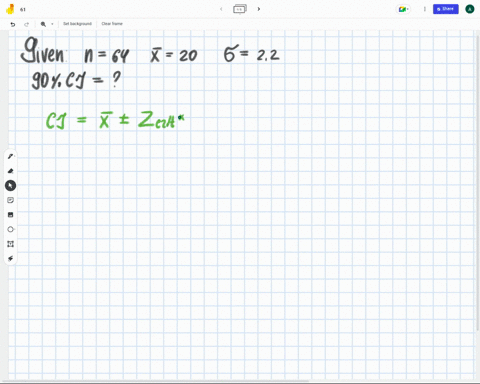Click the horizontal scrollbar at the bottom

tap(155, 381)
